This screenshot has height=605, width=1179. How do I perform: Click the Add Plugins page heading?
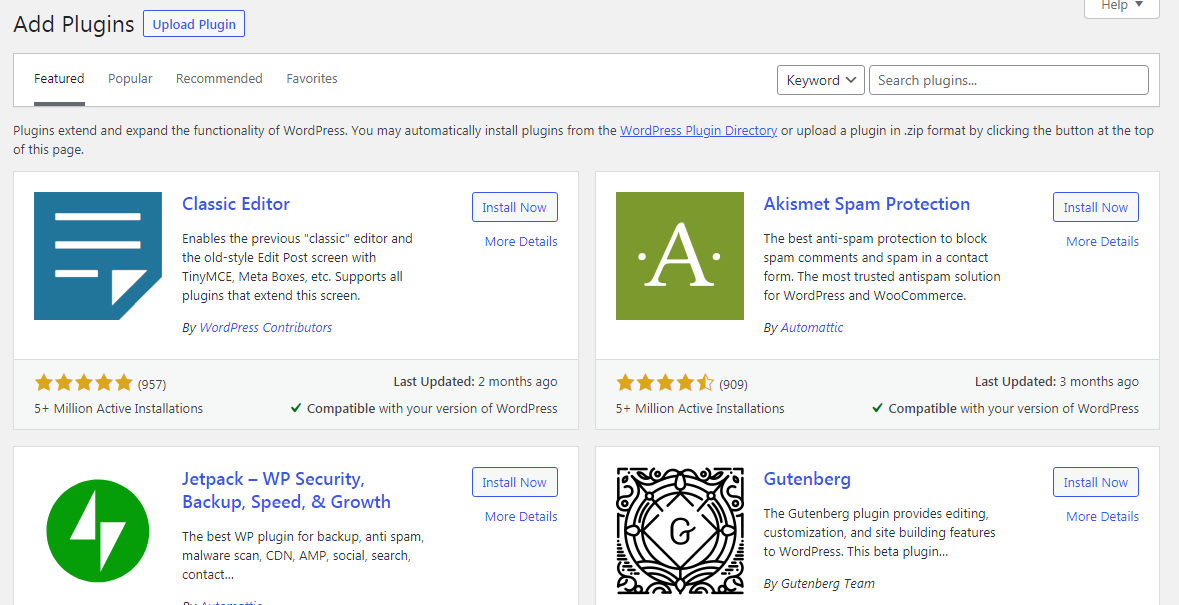pos(74,24)
